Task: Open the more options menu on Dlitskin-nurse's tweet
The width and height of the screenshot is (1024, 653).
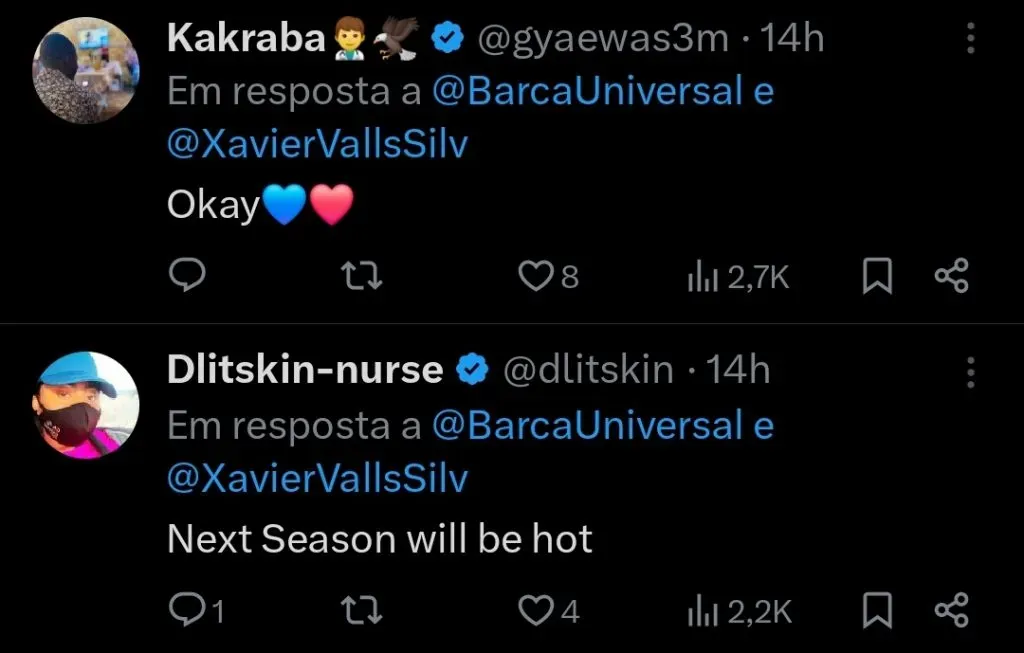Action: pos(972,370)
